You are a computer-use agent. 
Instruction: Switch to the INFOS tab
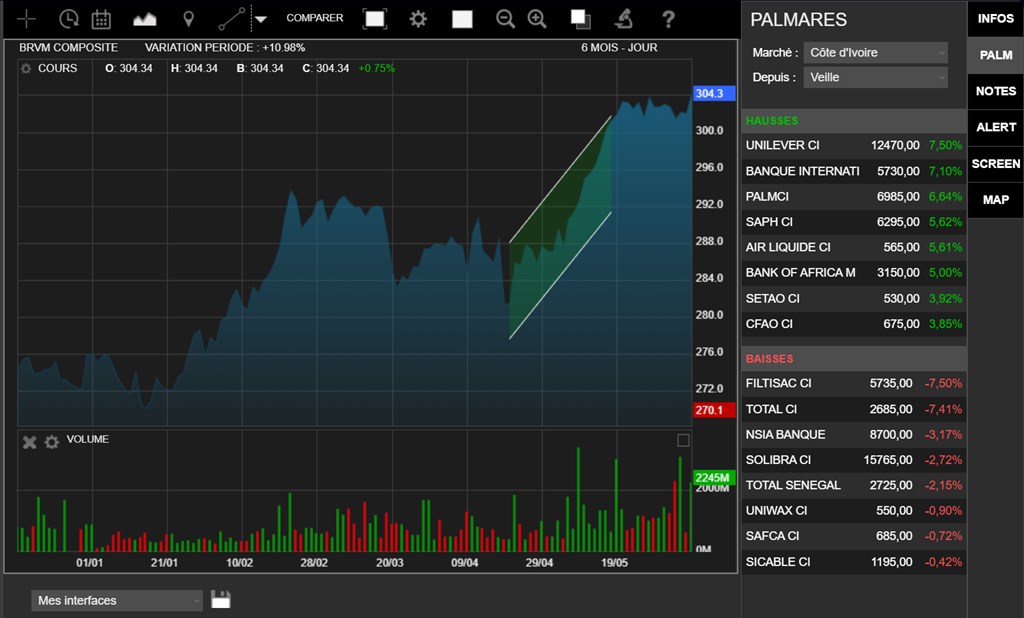(x=995, y=19)
